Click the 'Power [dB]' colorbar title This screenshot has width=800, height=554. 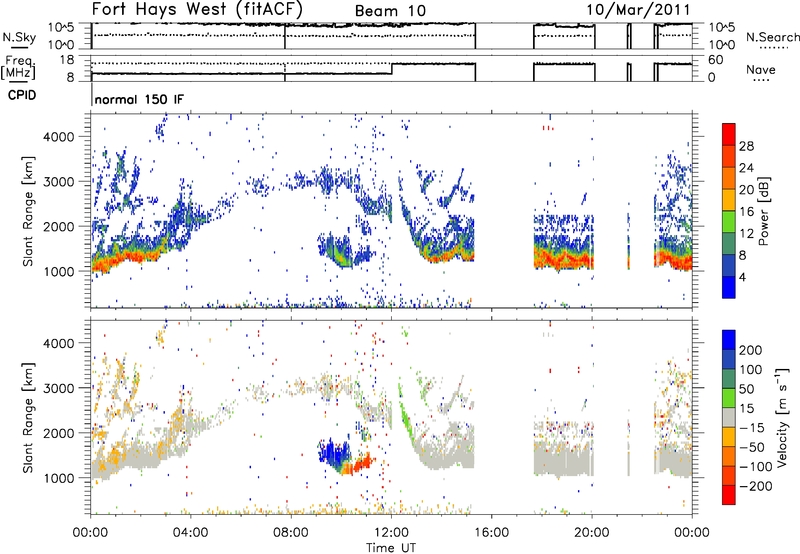(763, 211)
